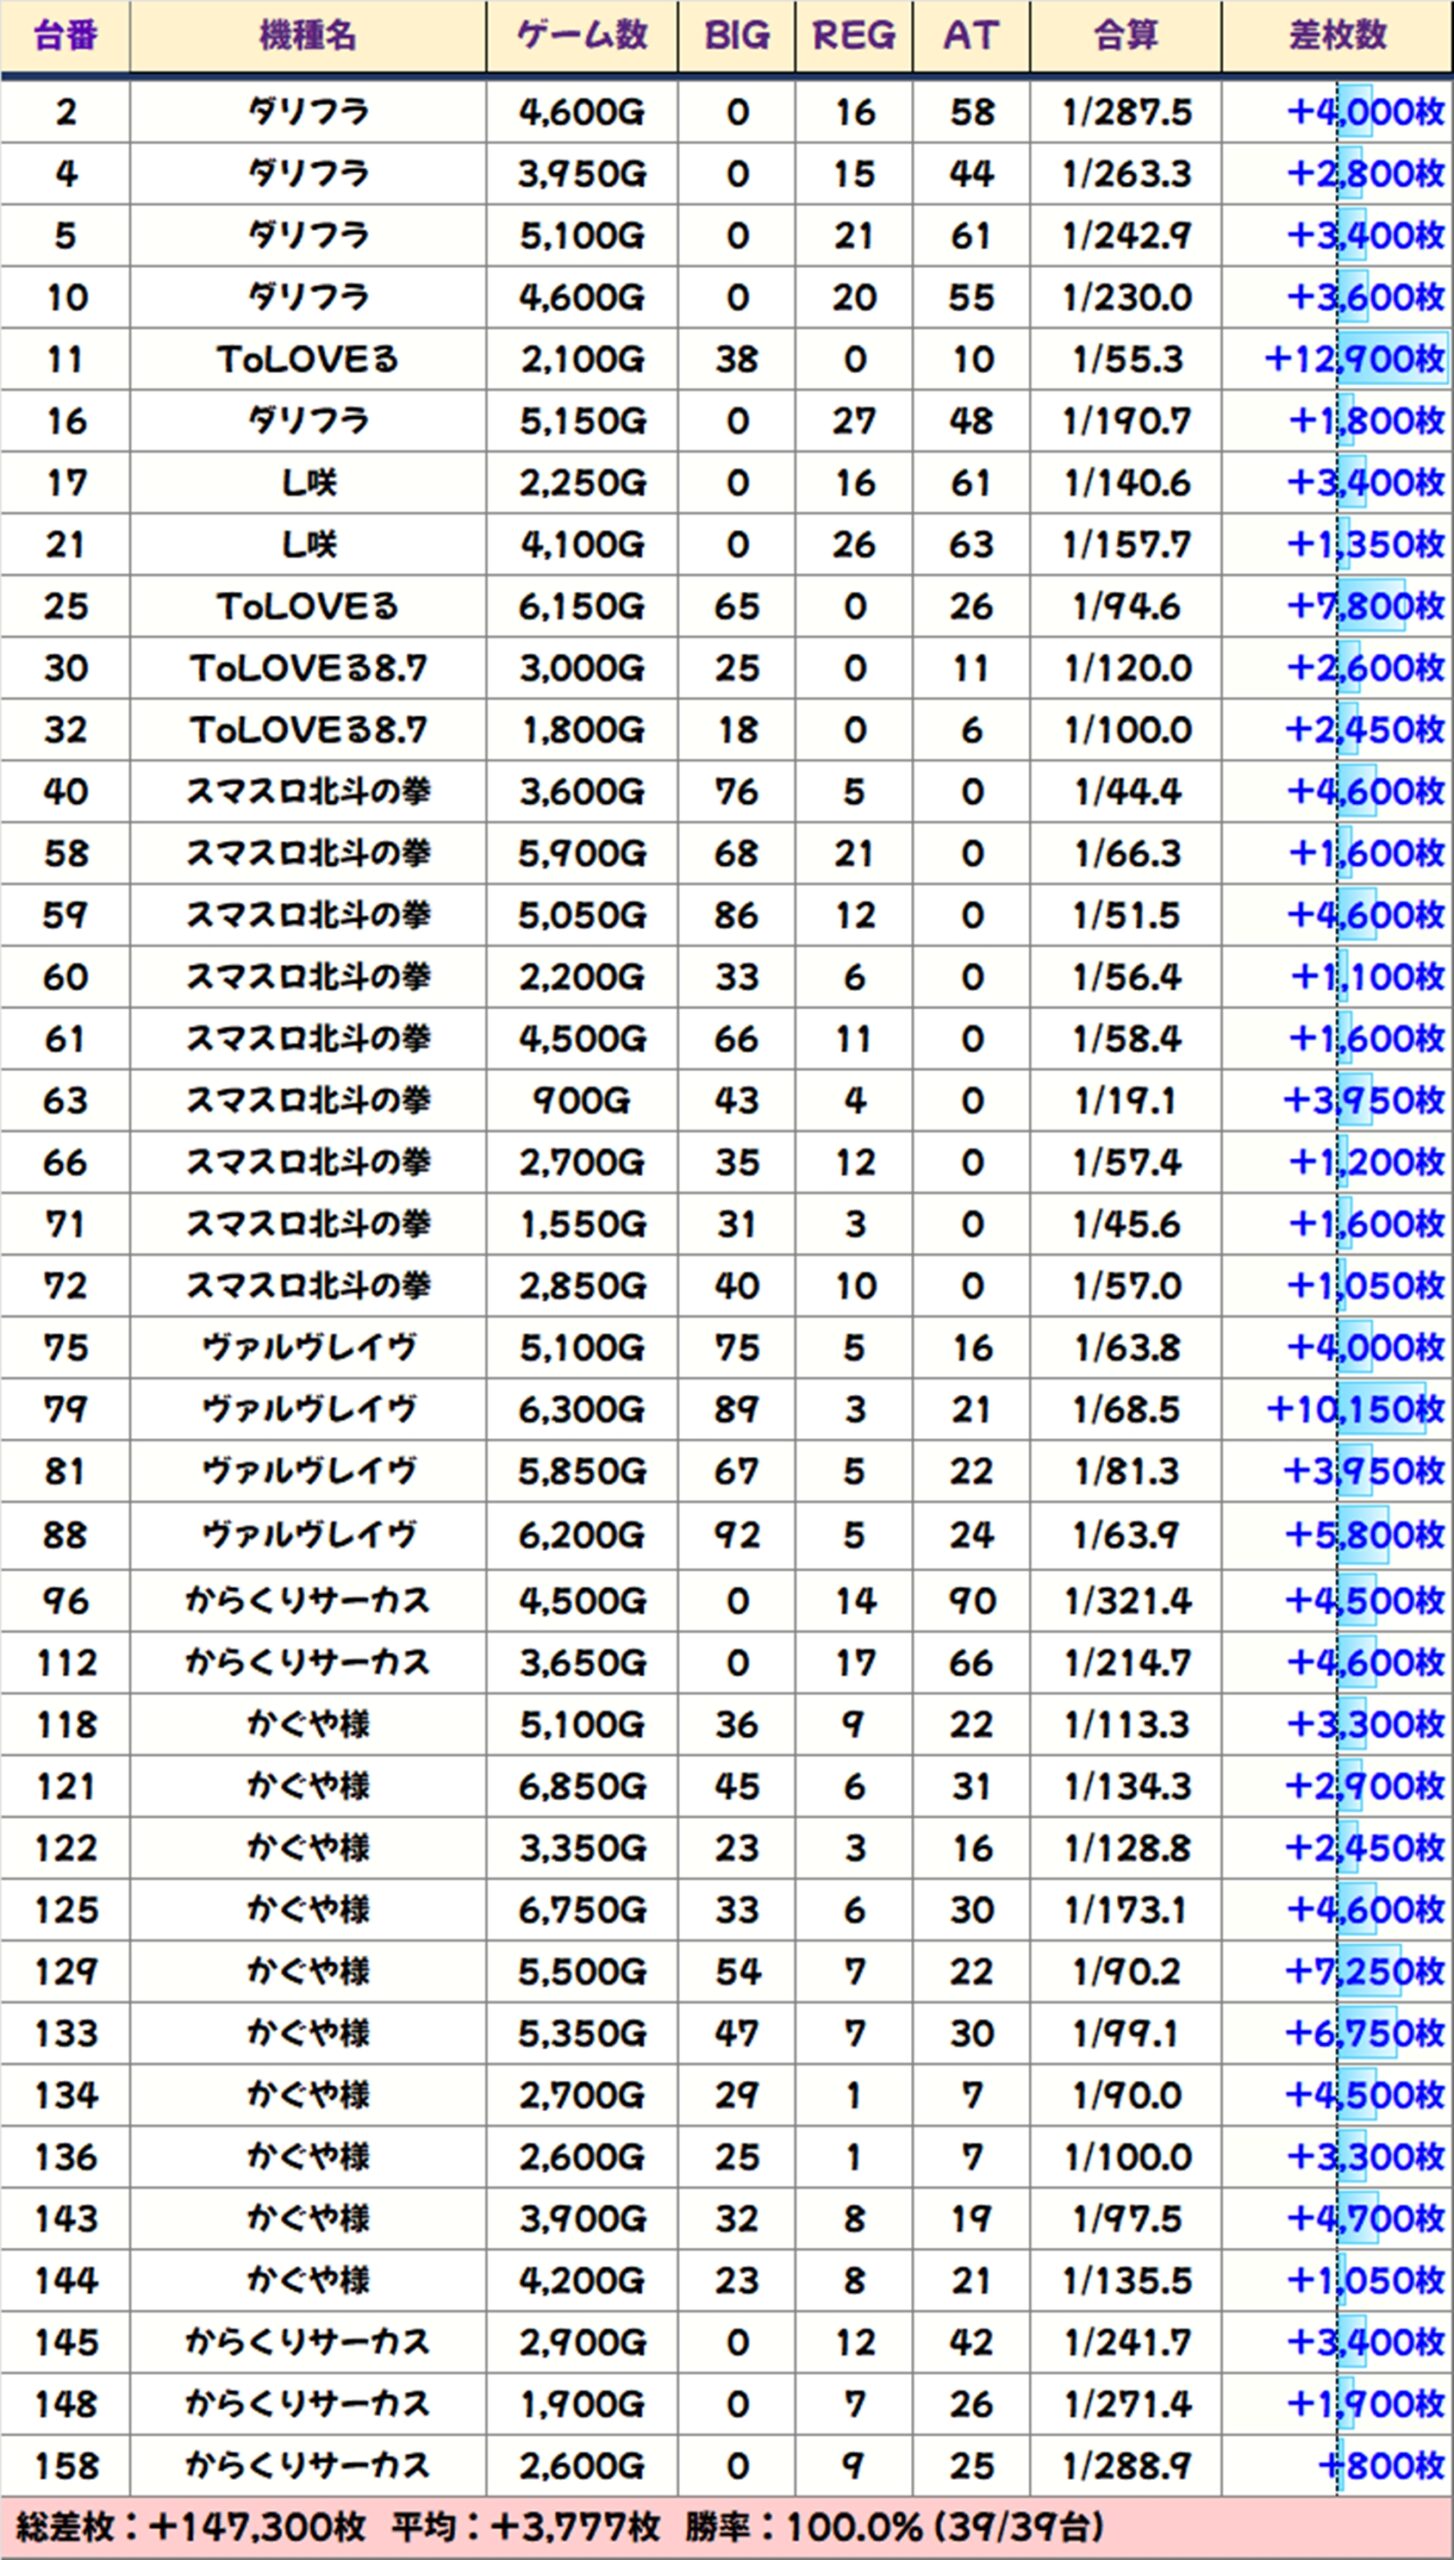Click the 1,800G game count cell
The width and height of the screenshot is (1454, 2560).
click(x=582, y=730)
